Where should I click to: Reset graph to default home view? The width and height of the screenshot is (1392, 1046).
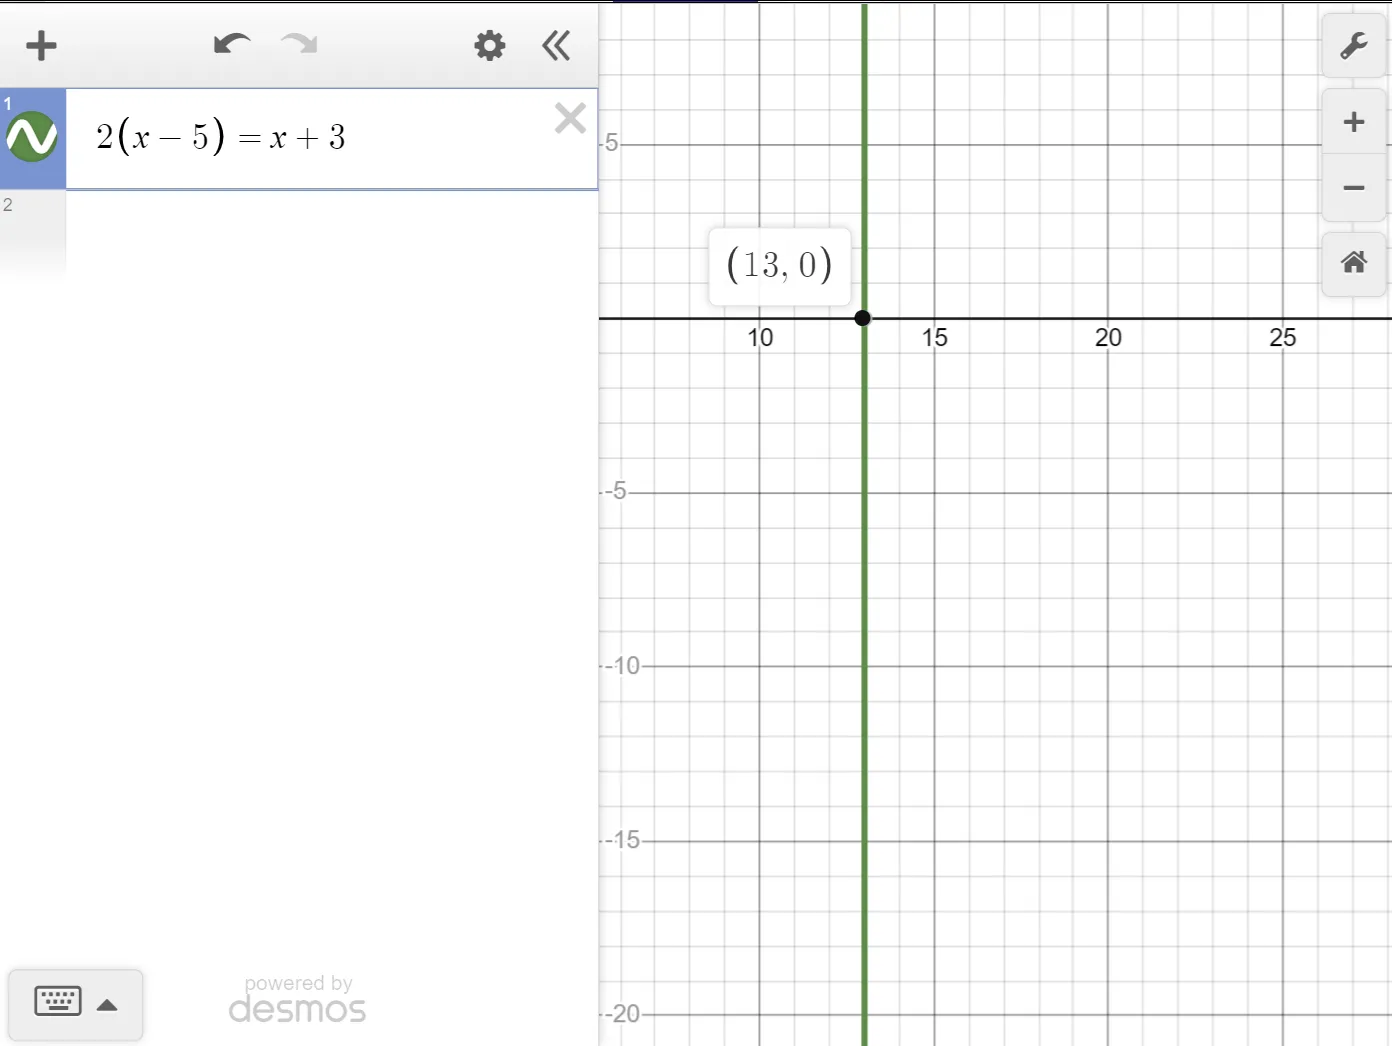tap(1353, 264)
